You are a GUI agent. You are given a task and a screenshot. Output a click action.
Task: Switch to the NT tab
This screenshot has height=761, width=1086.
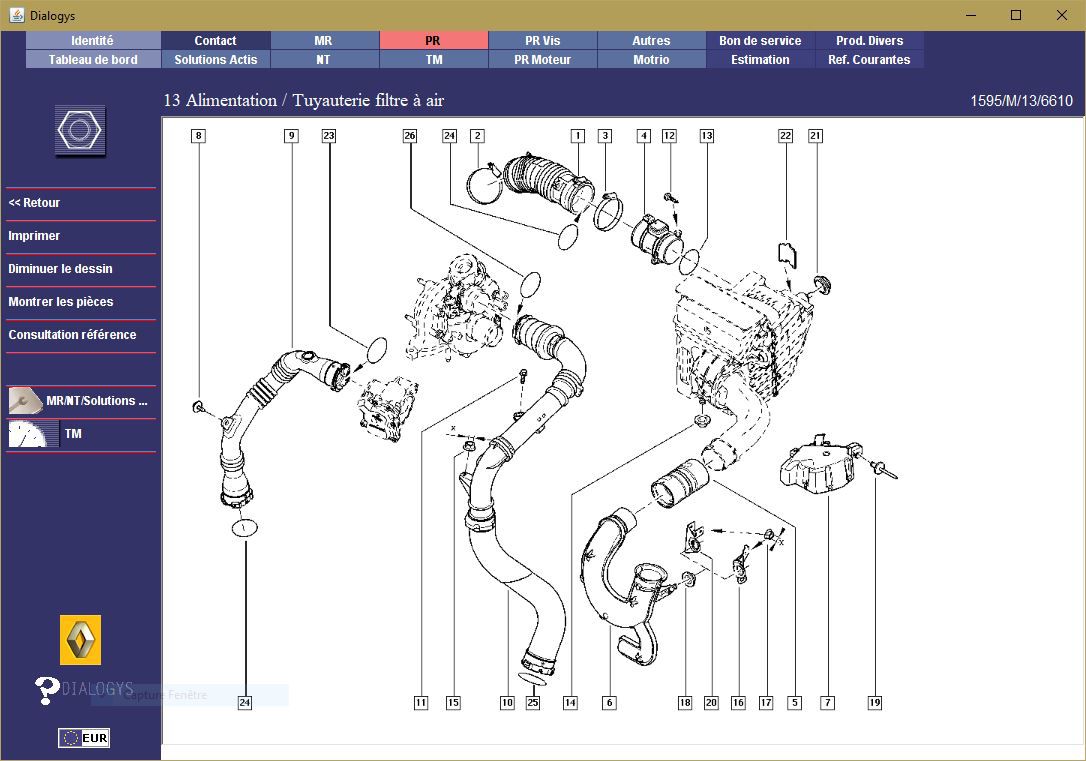pos(323,60)
